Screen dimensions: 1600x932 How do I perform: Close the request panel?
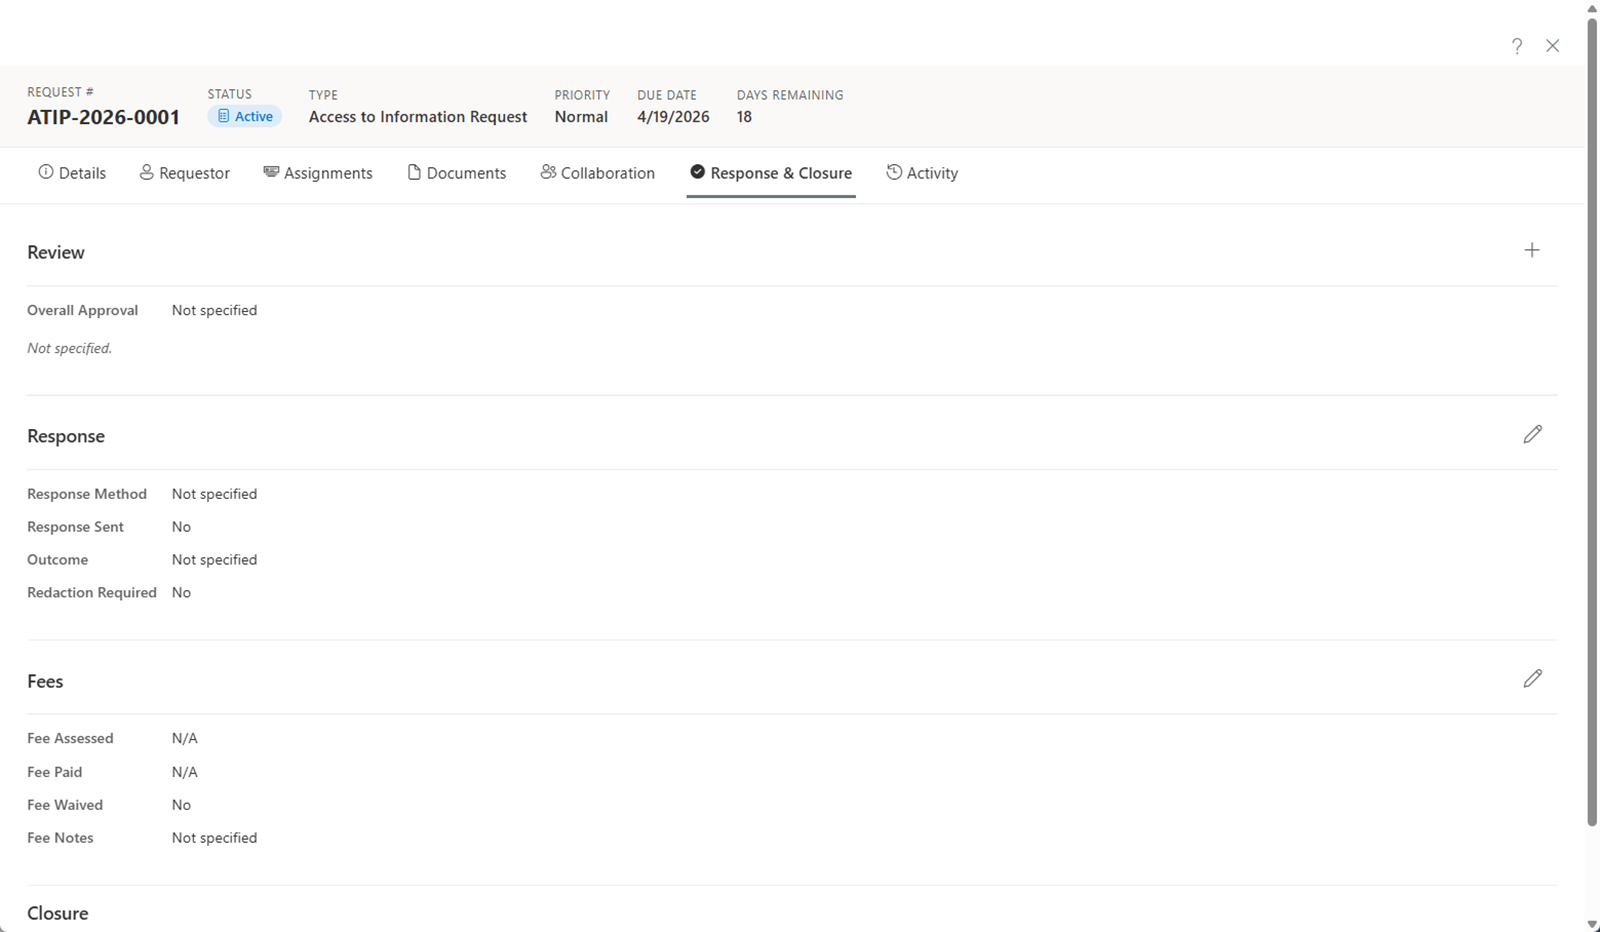(x=1552, y=46)
